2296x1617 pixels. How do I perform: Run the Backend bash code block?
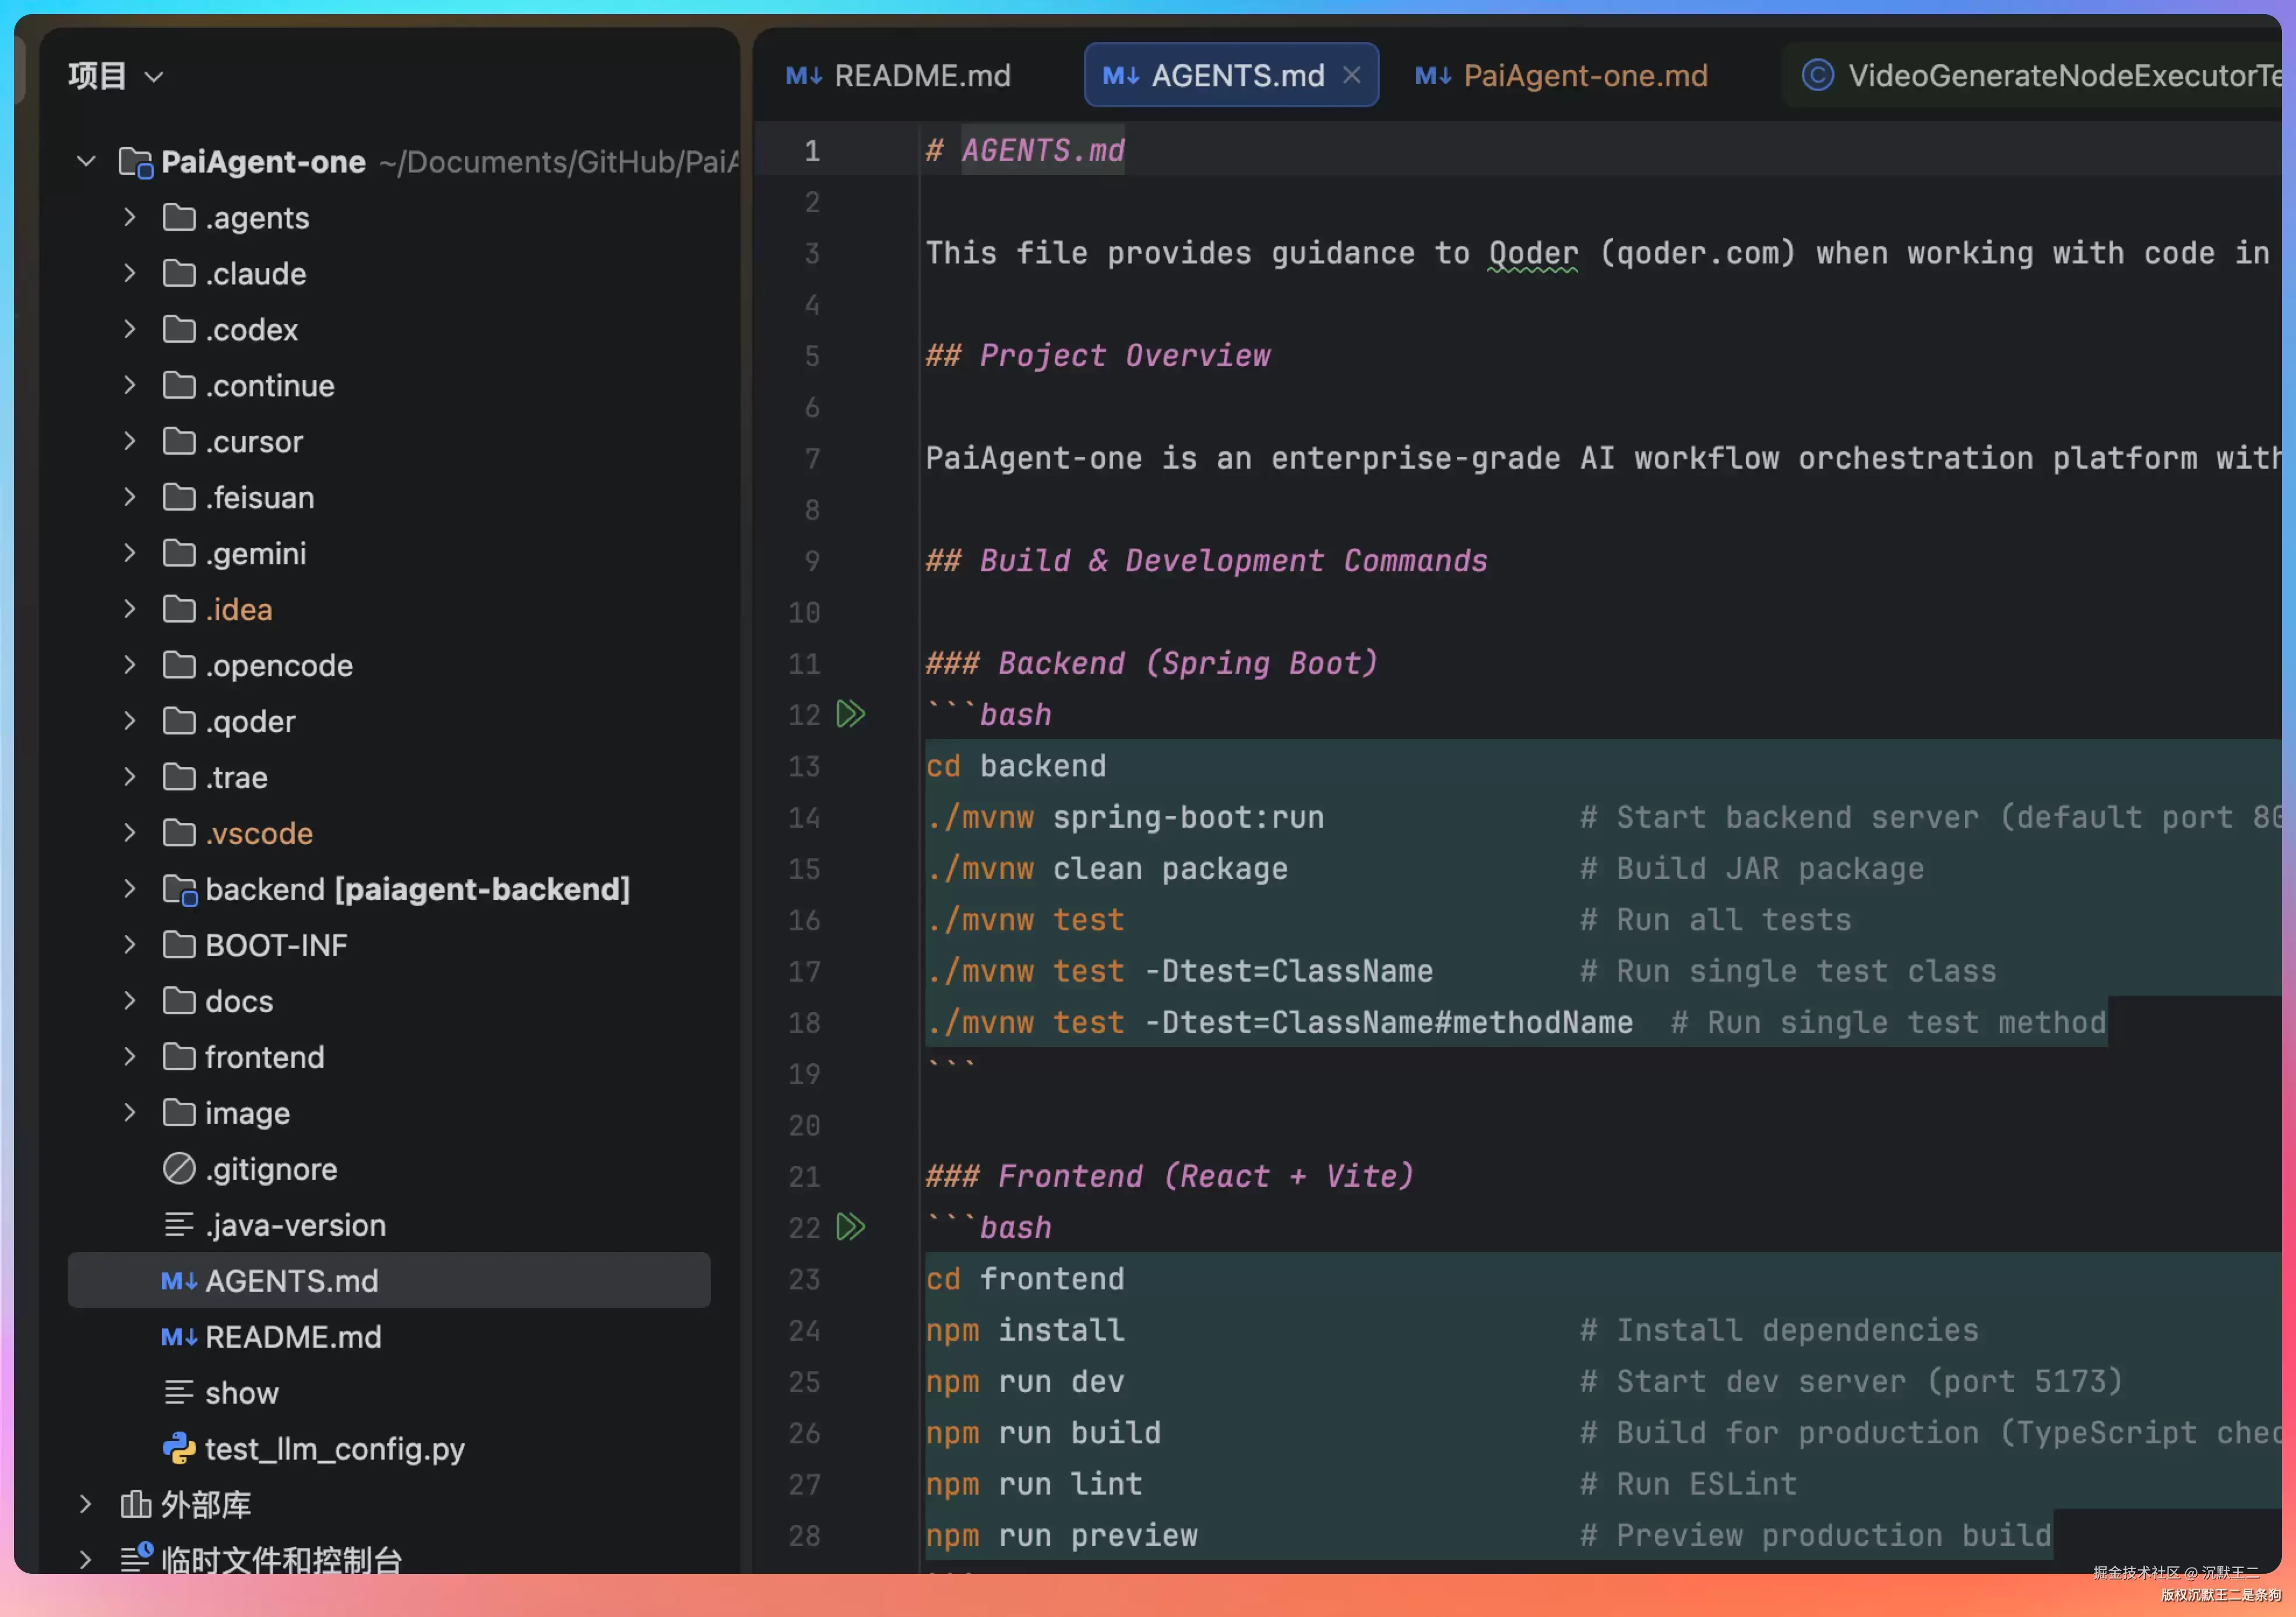point(850,714)
